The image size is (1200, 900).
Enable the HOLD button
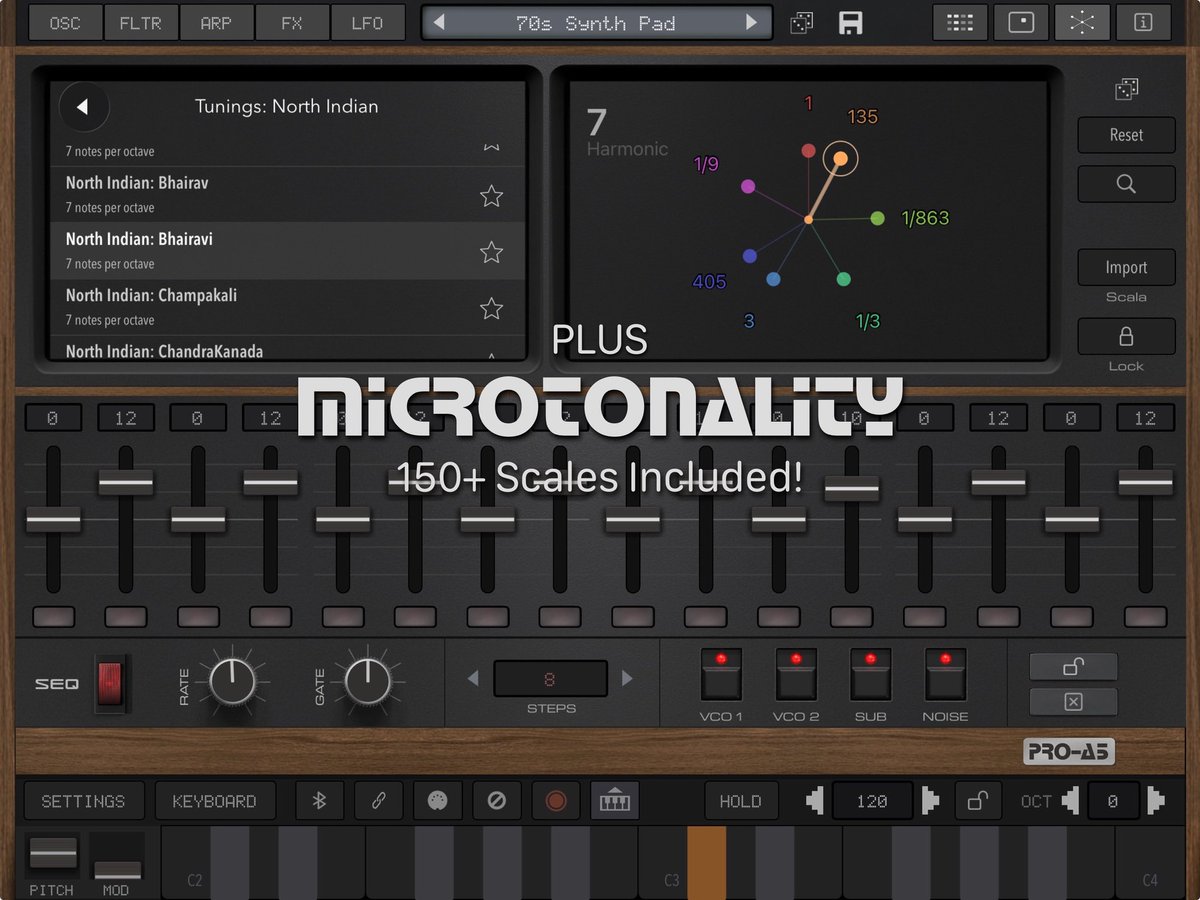741,801
